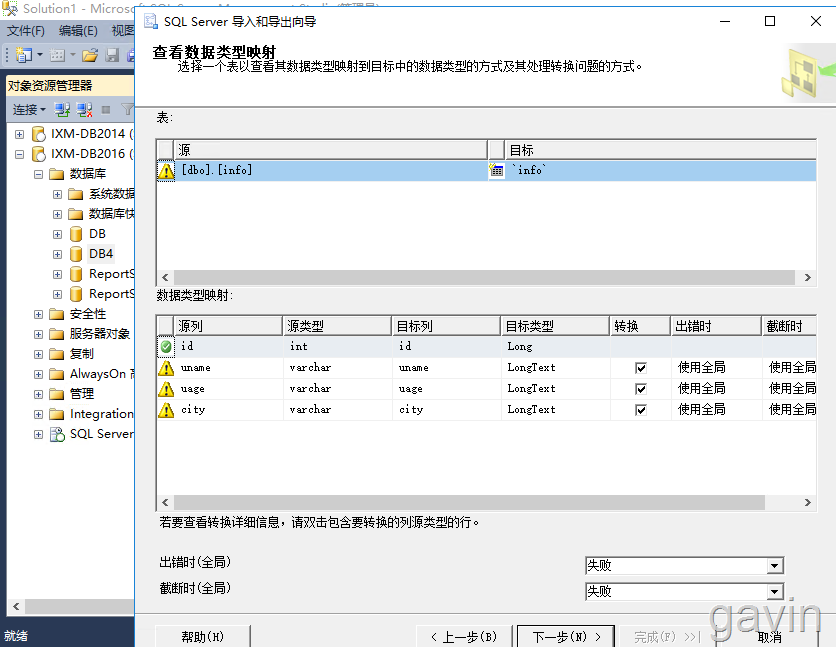Screen dimensions: 836x647
Task: Open the 截断时(全局) dropdown
Action: [x=775, y=591]
